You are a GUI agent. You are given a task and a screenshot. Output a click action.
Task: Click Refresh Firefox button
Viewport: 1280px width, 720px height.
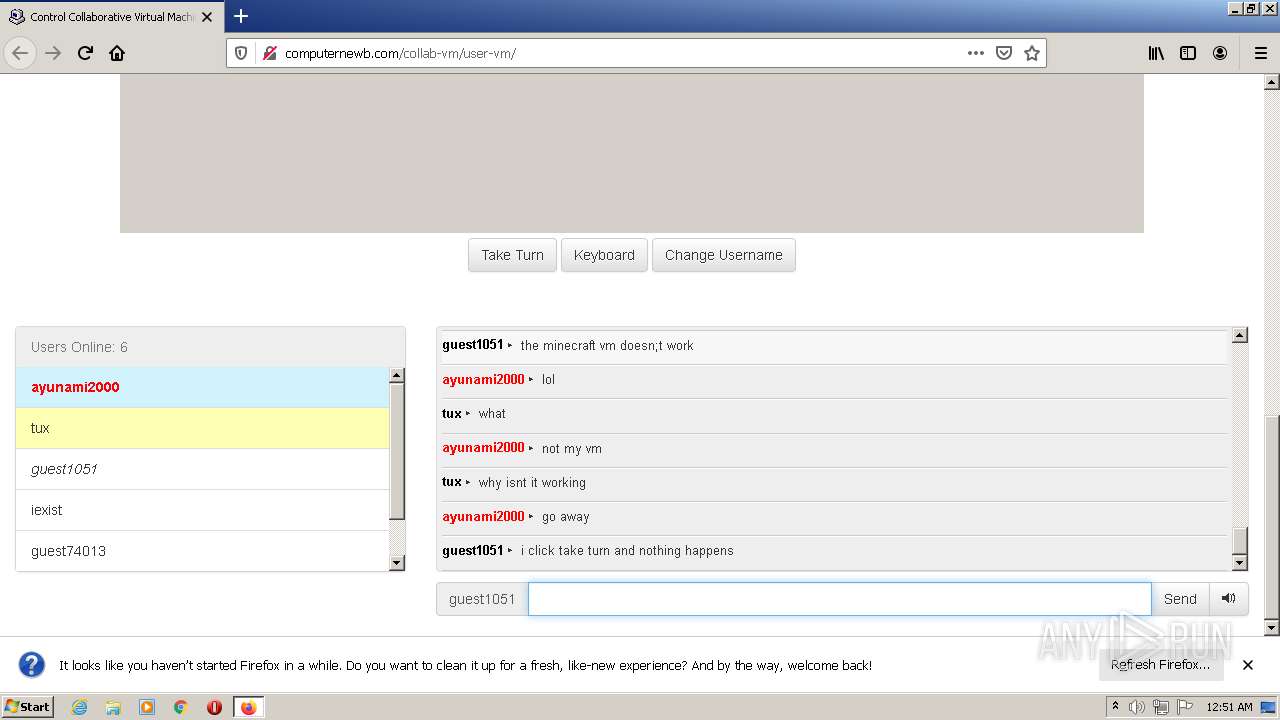click(x=1160, y=665)
